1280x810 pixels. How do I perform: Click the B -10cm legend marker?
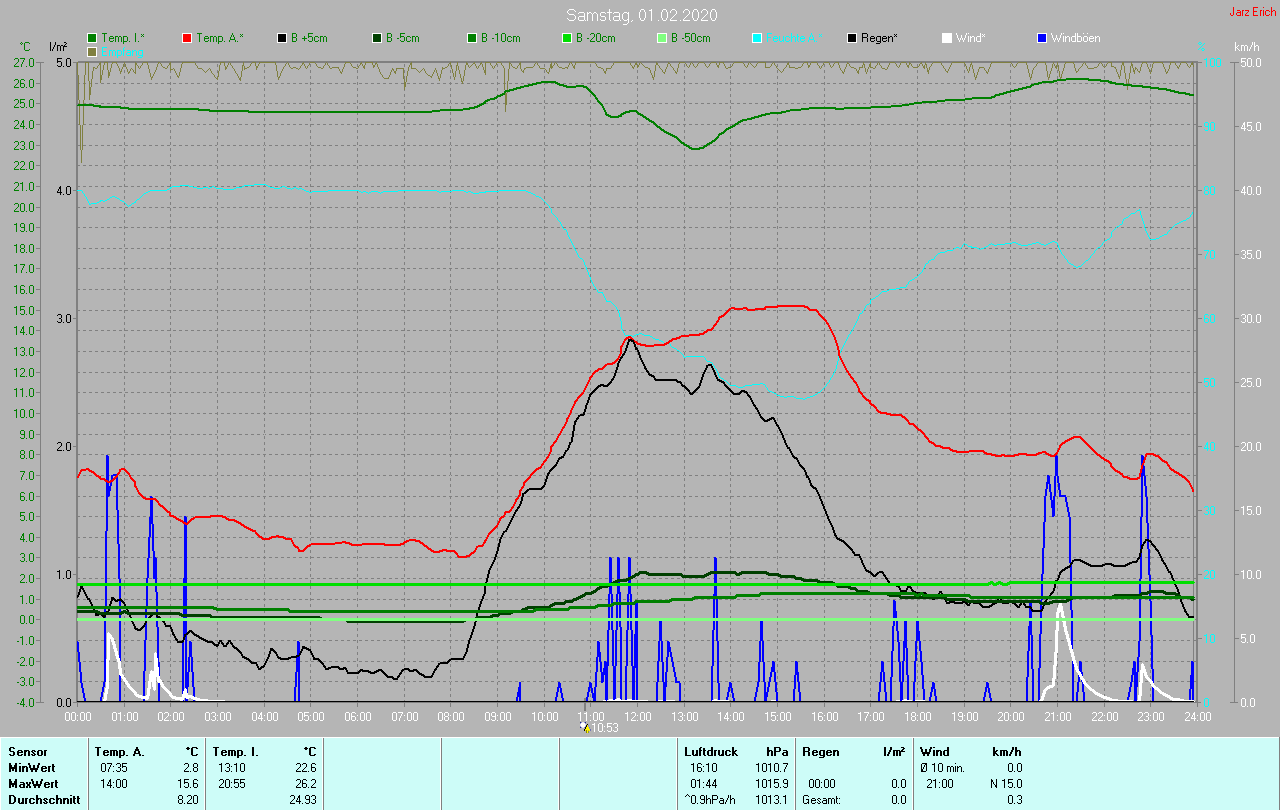[x=472, y=38]
